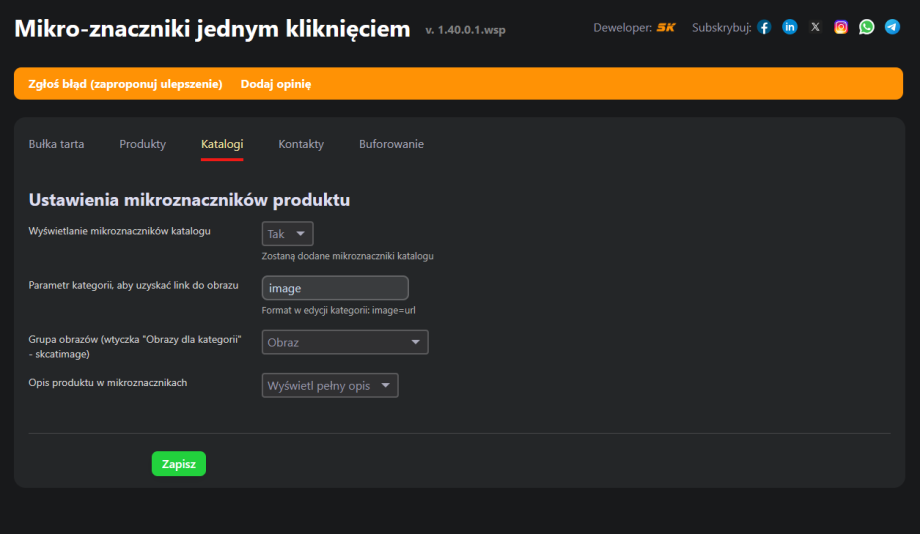Open the developer's Facebook page icon
This screenshot has height=534, width=920.
[764, 27]
